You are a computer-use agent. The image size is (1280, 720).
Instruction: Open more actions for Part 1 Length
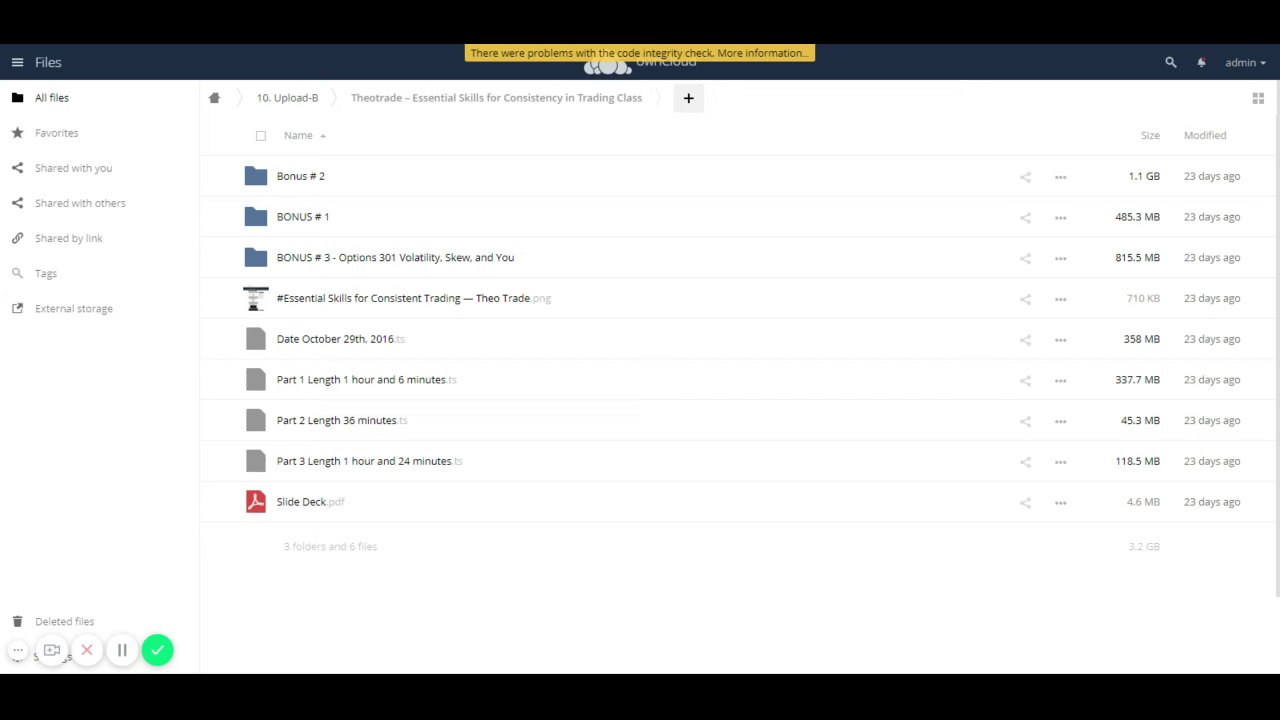[x=1060, y=381]
